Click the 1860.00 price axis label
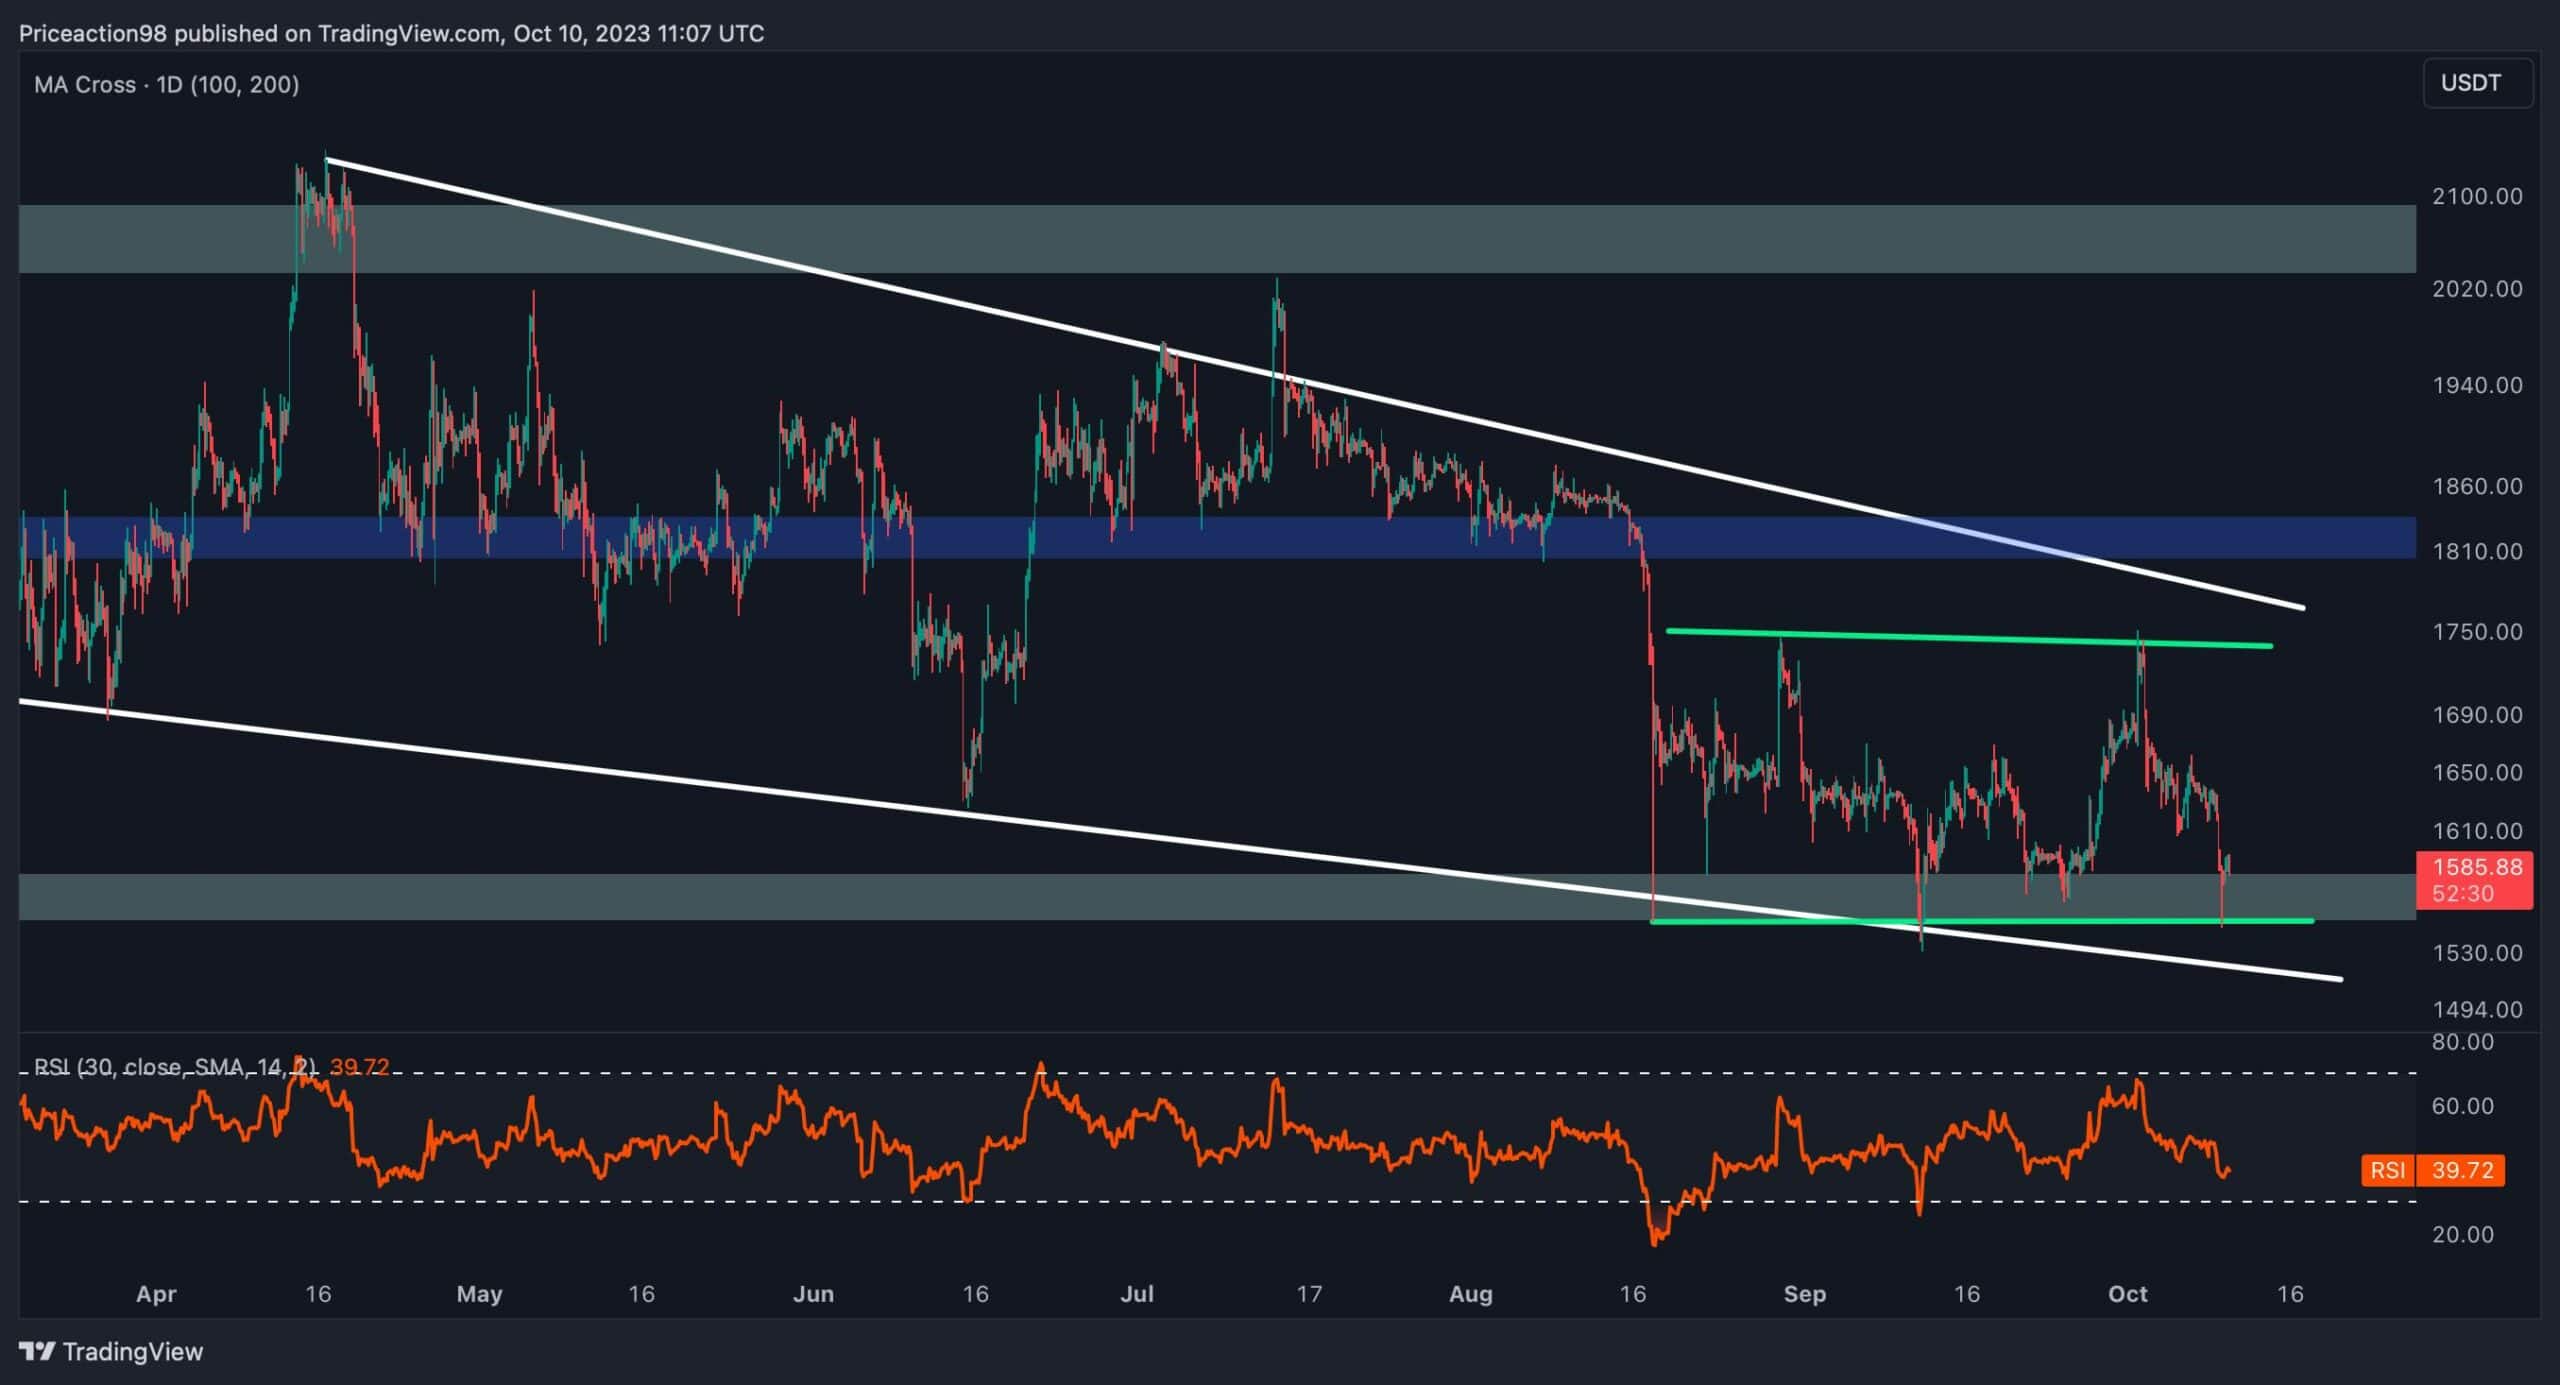 click(2477, 486)
